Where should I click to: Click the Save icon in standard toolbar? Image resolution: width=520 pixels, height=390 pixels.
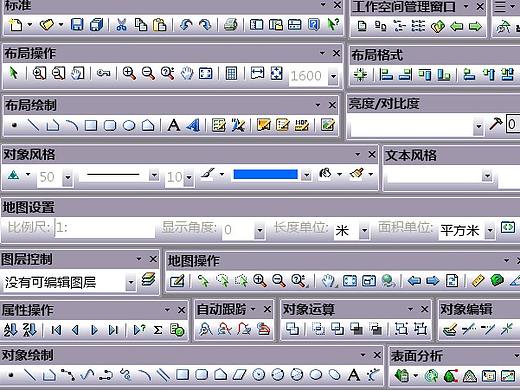point(77,25)
